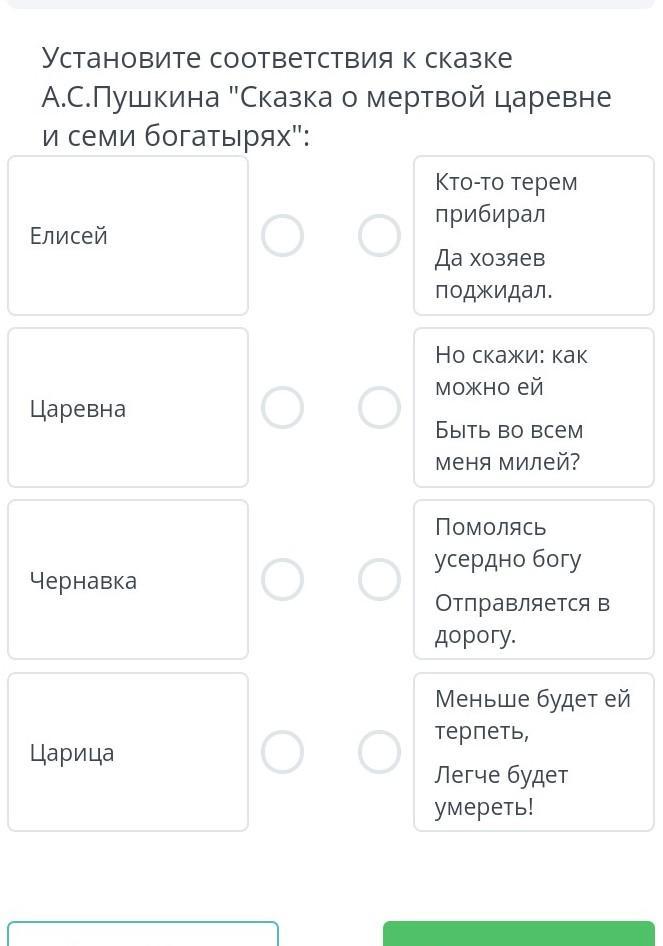Select the radio circle next to Елисей
Screen dimensions: 663x946
[282, 236]
